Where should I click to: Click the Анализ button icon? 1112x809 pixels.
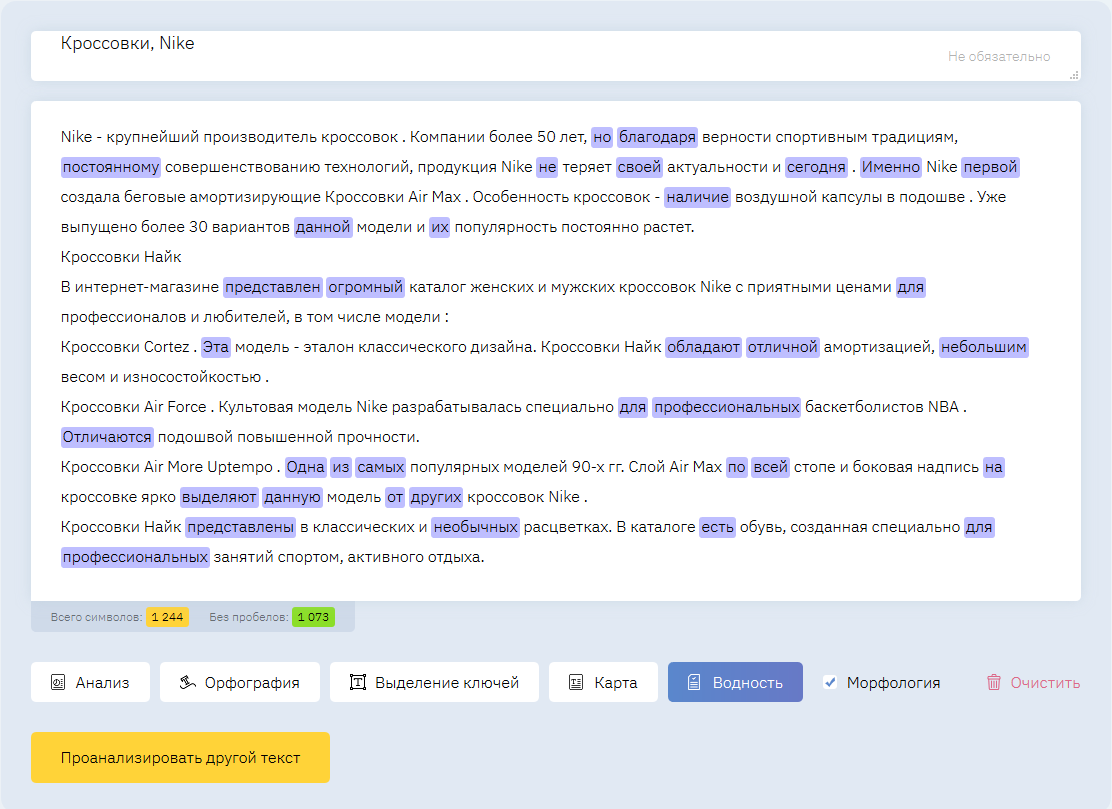click(x=57, y=683)
